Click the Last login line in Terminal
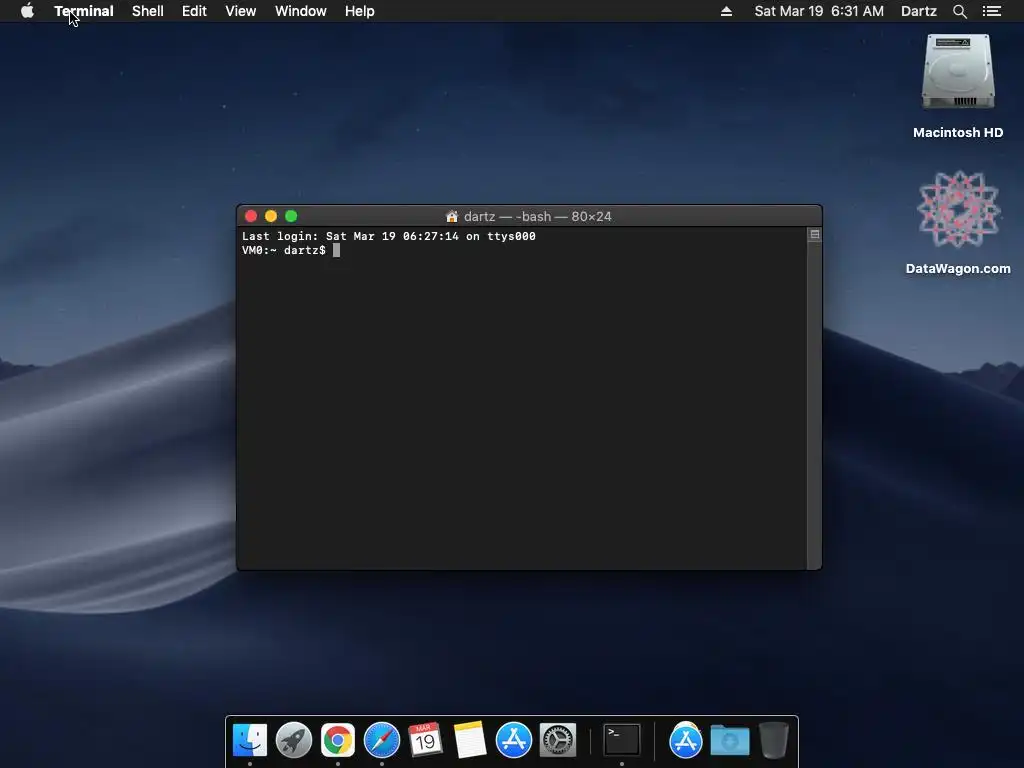Viewport: 1024px width, 768px height. pyautogui.click(x=389, y=236)
